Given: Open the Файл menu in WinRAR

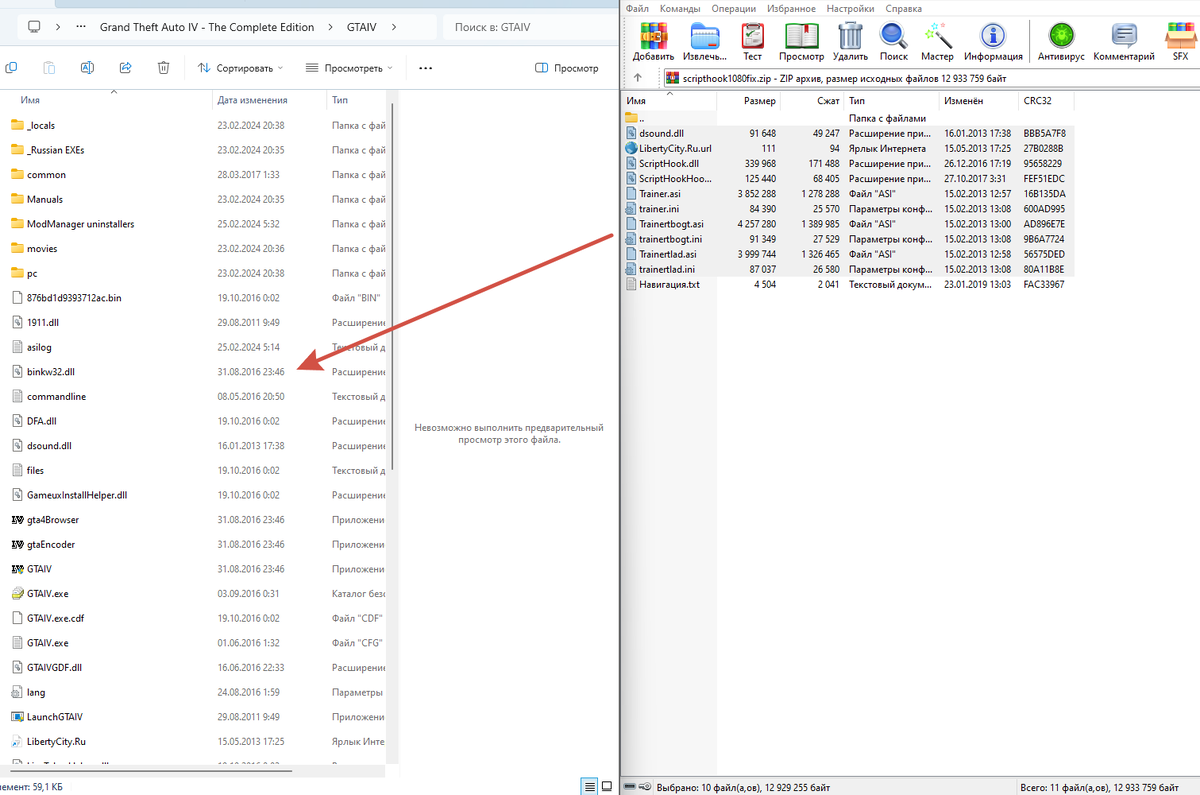Looking at the screenshot, I should pyautogui.click(x=637, y=8).
